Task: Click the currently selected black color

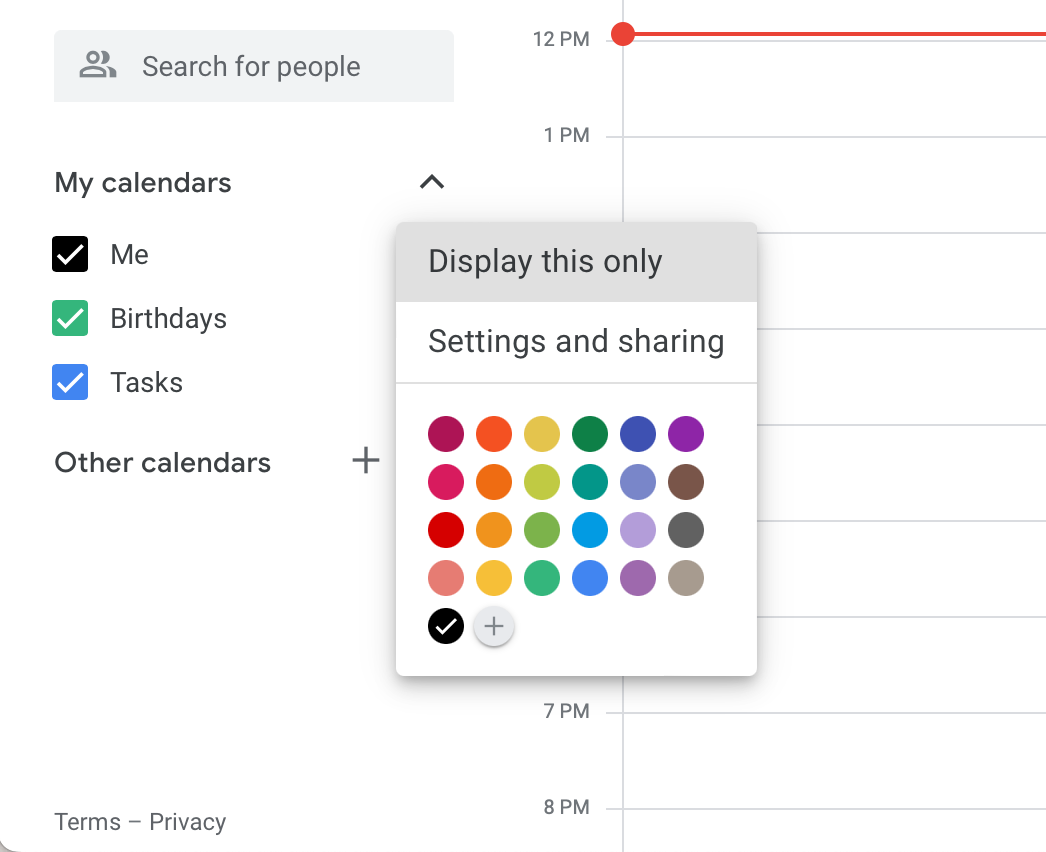Action: [446, 626]
